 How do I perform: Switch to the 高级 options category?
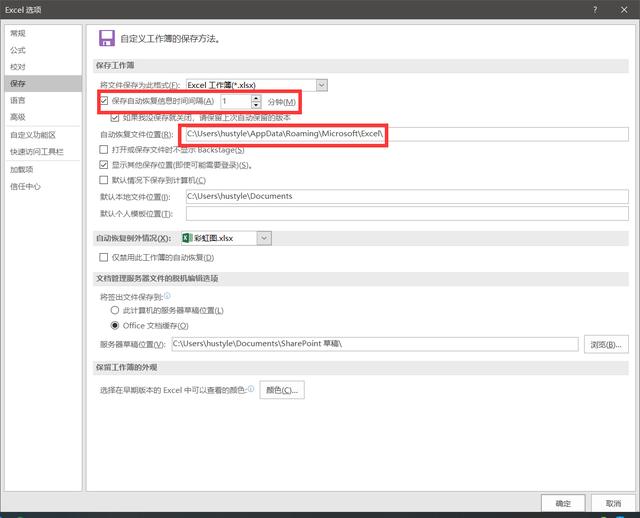point(18,117)
